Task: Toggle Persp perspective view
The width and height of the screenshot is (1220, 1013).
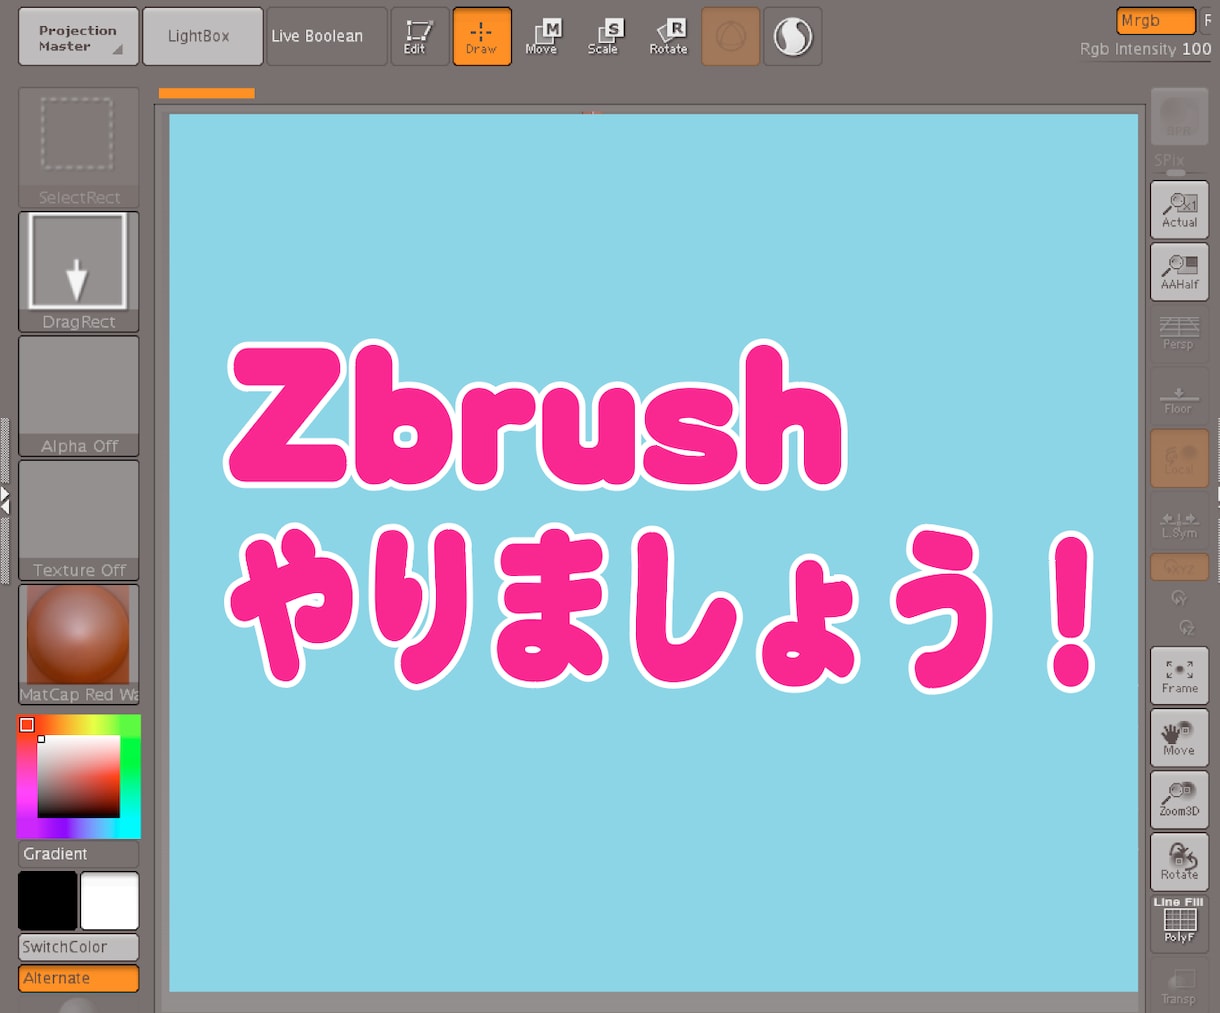Action: click(1180, 333)
